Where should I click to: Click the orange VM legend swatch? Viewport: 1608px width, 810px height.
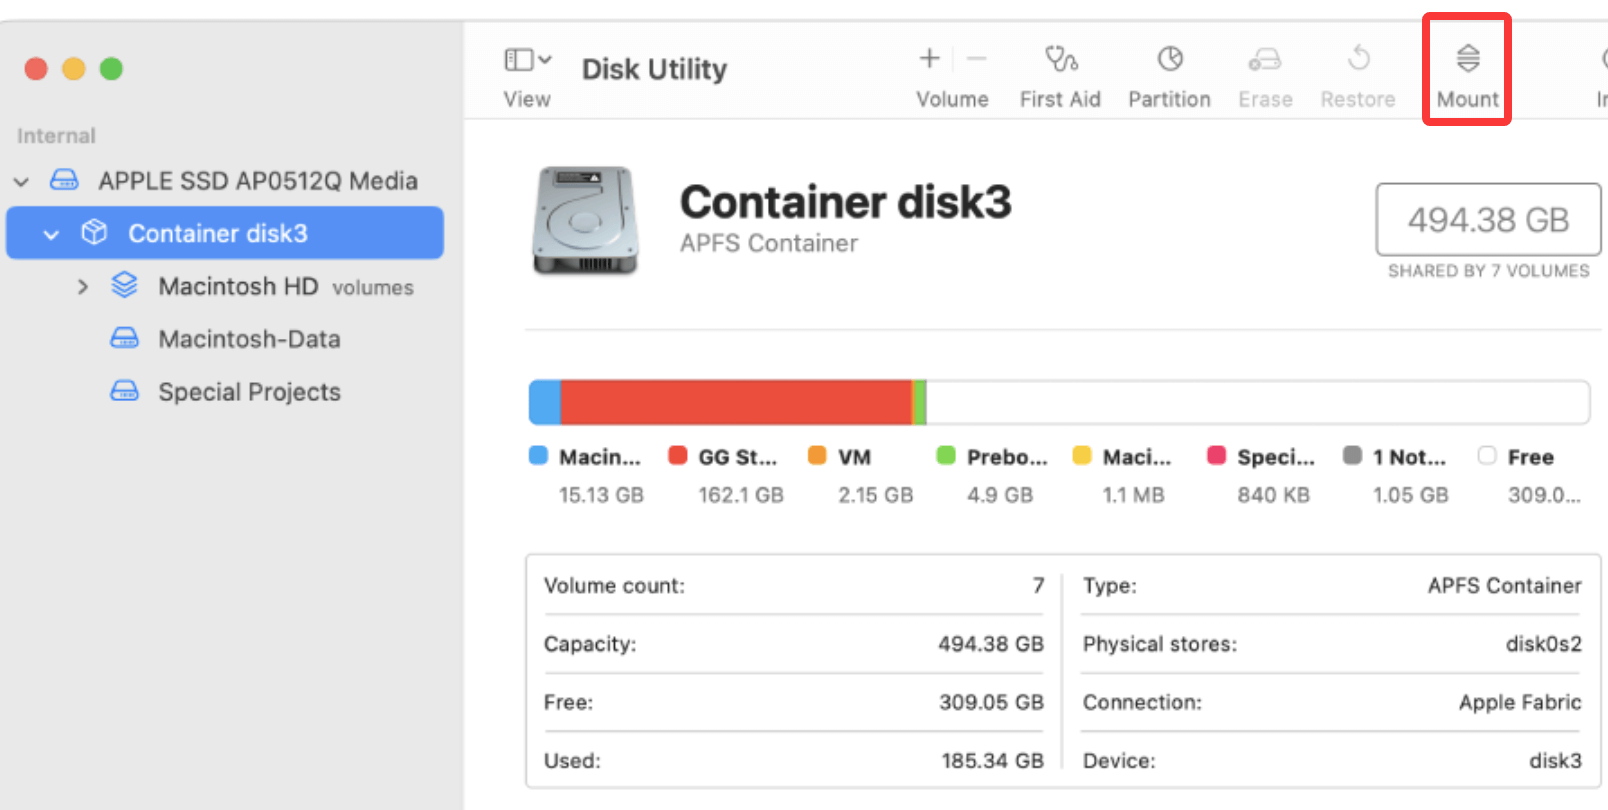click(817, 455)
